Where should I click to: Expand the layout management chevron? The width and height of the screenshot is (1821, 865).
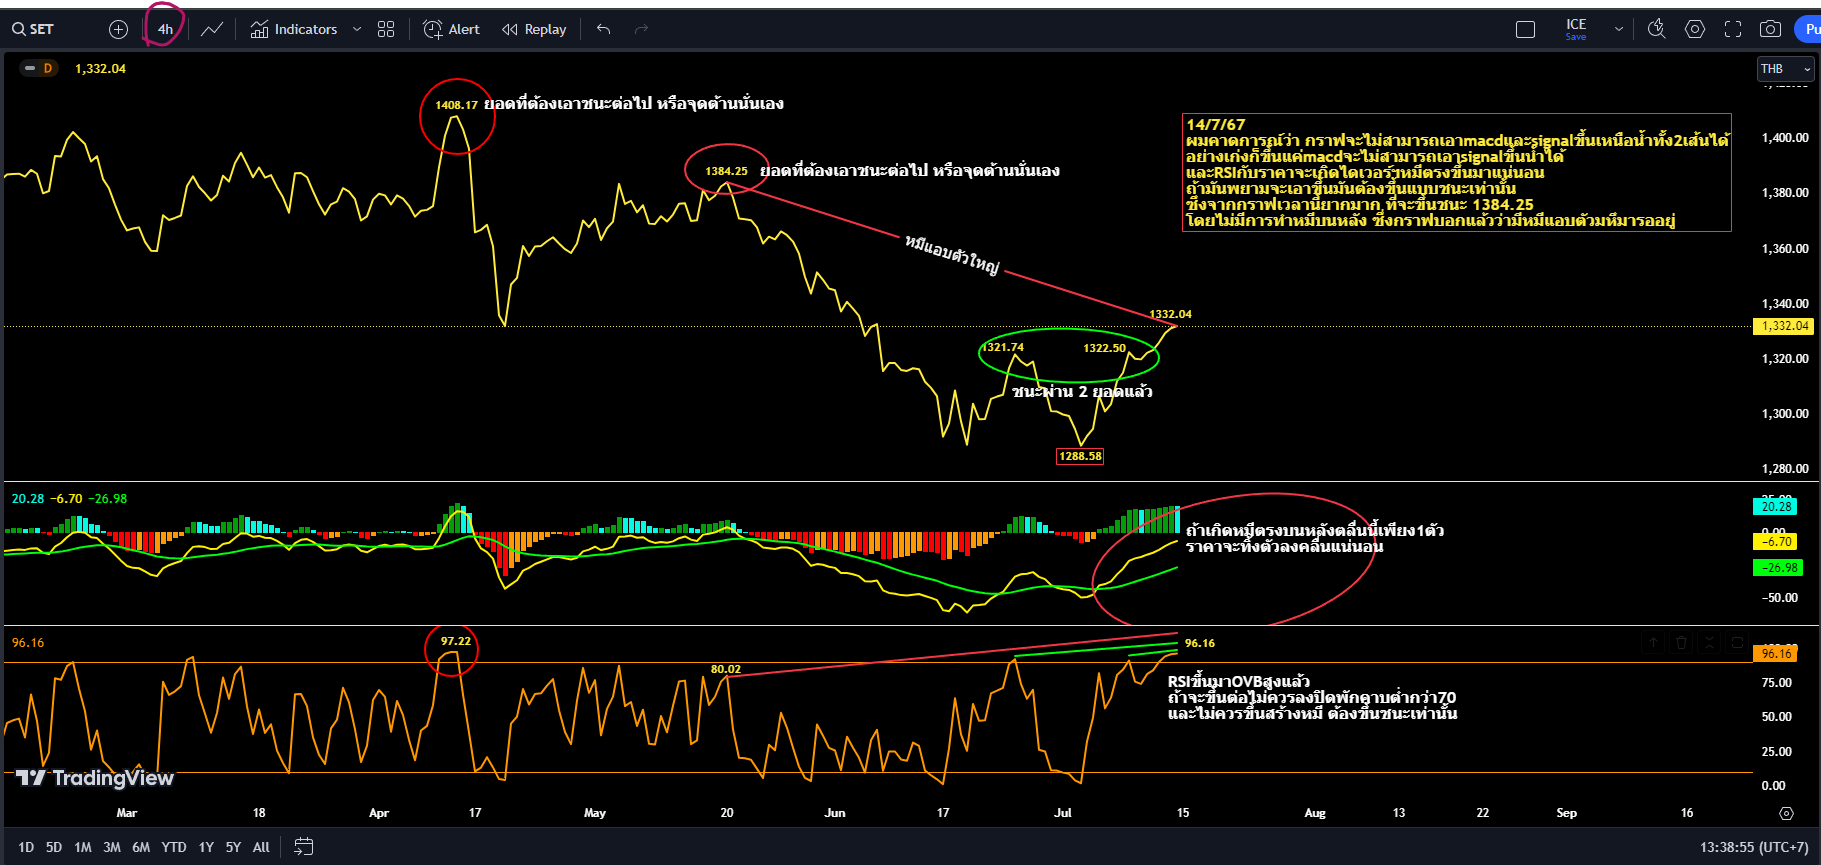point(1619,29)
